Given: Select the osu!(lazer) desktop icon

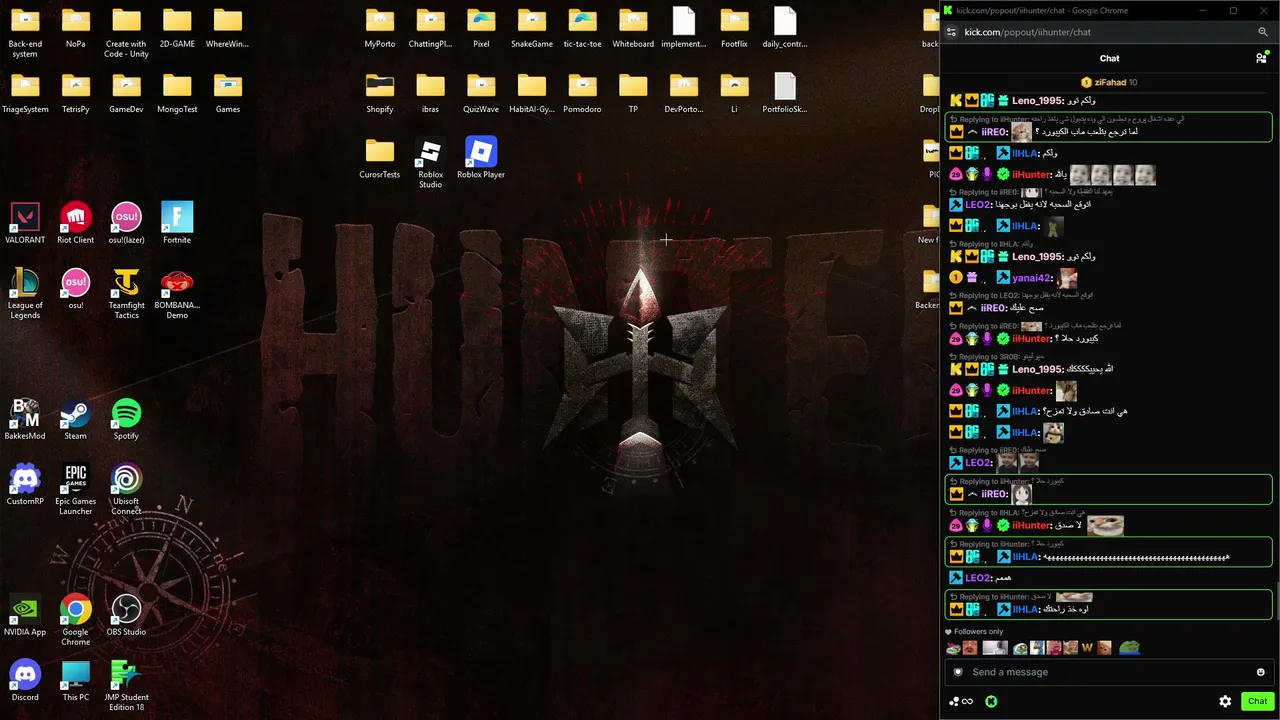Looking at the screenshot, I should [126, 224].
